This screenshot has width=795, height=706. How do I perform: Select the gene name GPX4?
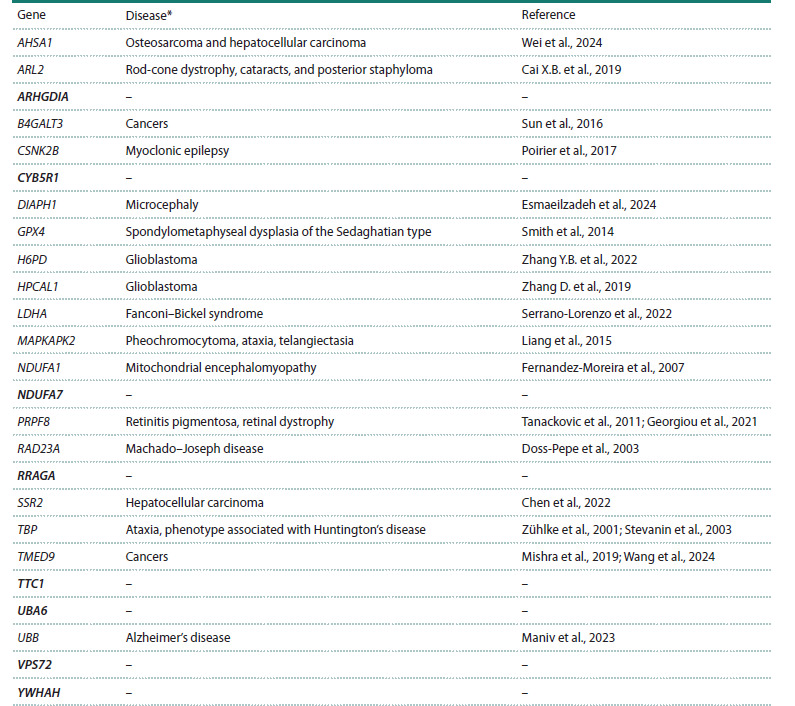click(31, 232)
